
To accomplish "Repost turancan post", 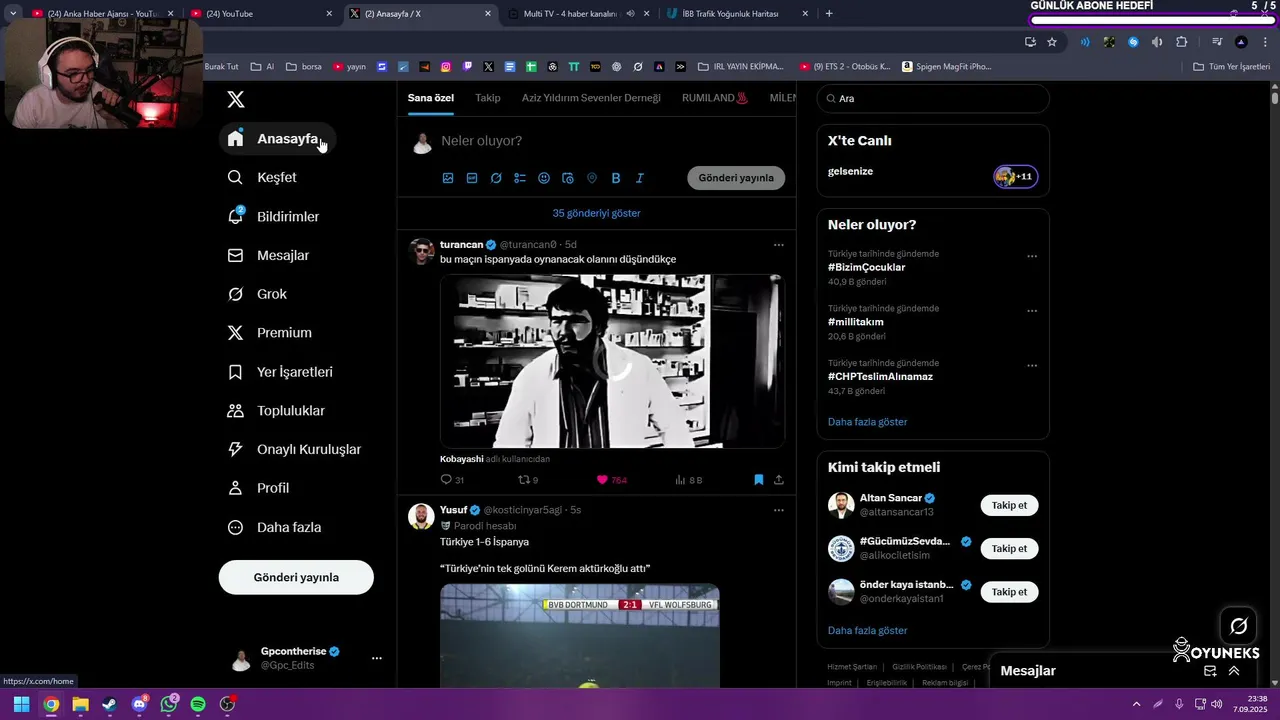I will (528, 480).
